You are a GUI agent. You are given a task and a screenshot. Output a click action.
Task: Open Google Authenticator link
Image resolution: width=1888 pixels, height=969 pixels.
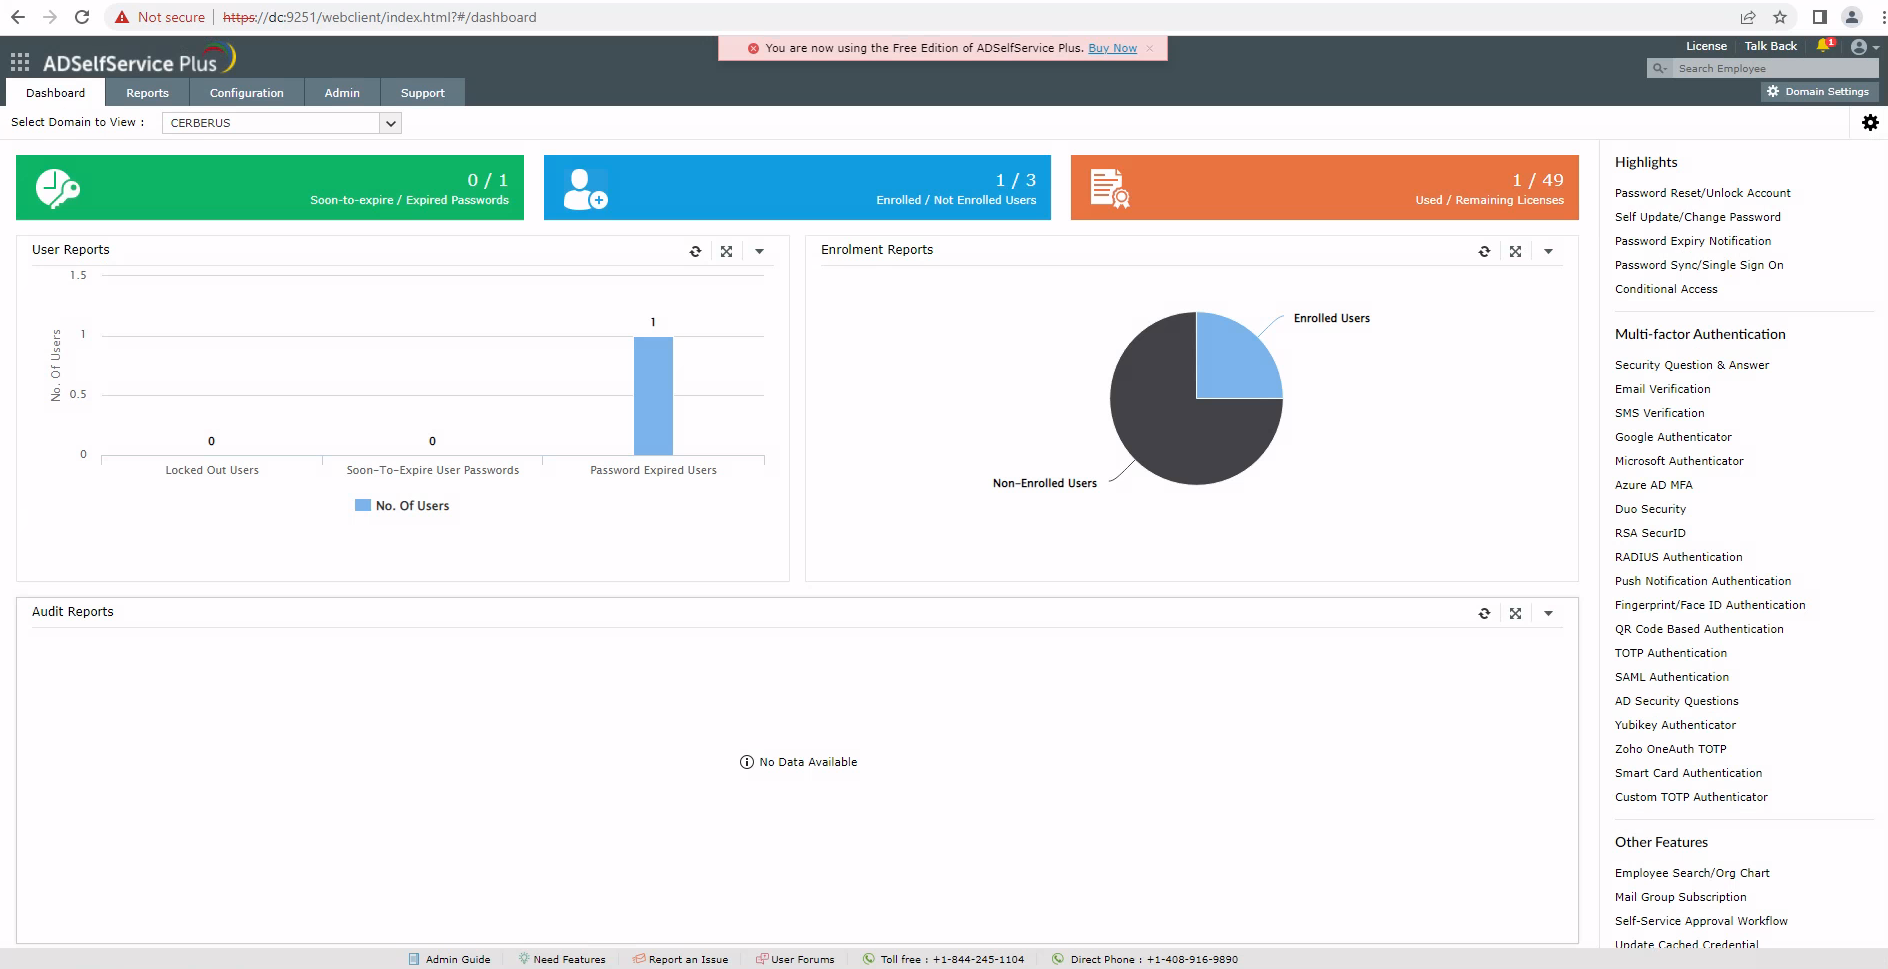click(x=1673, y=437)
